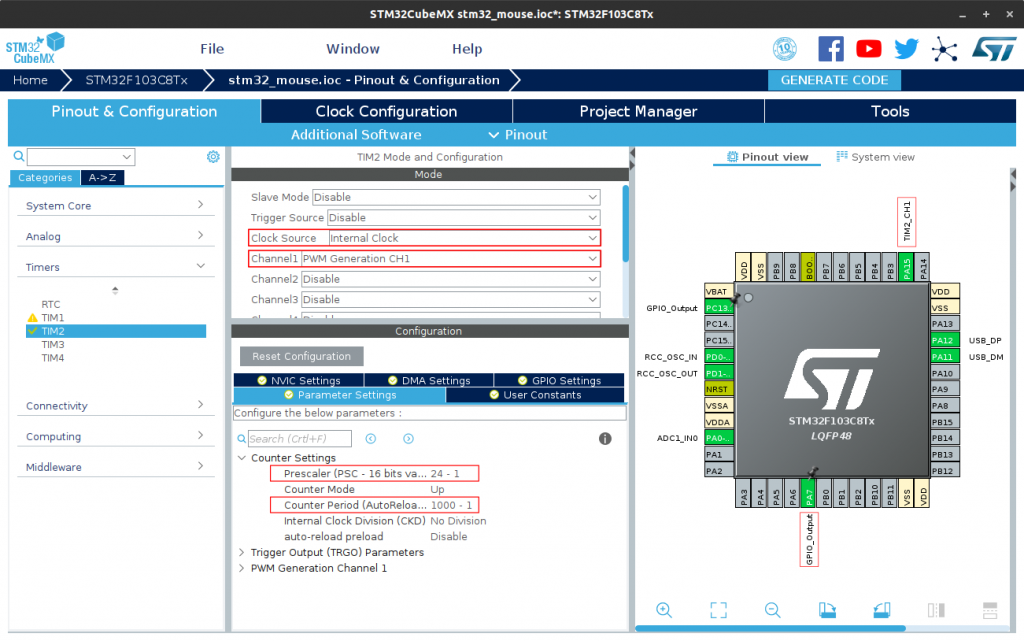1024x641 pixels.
Task: Go to Home in the breadcrumb
Action: 30,80
